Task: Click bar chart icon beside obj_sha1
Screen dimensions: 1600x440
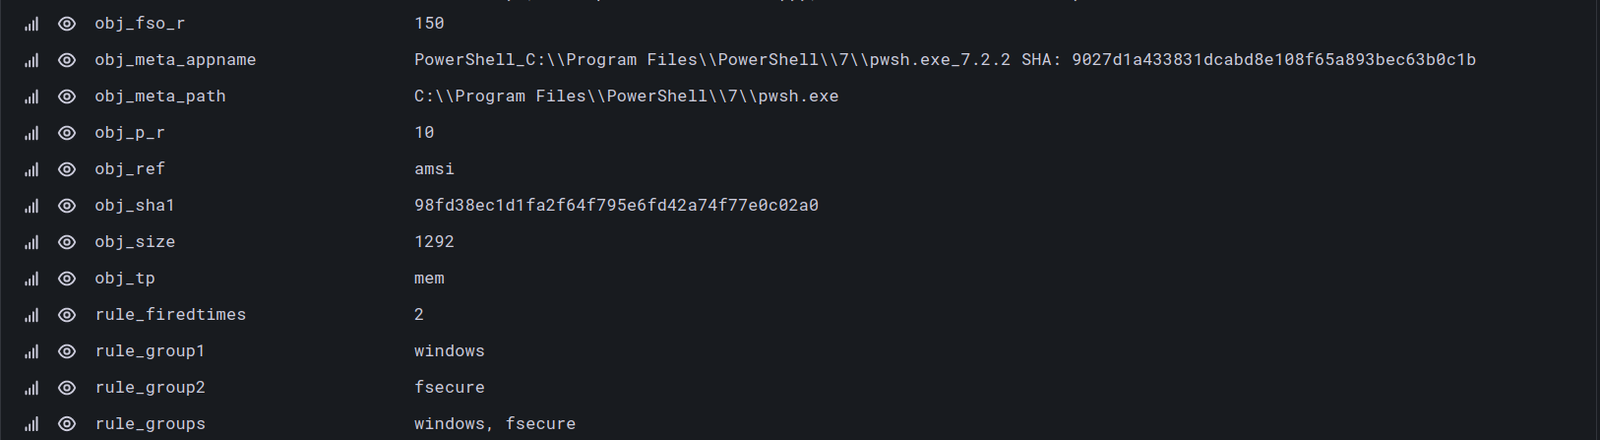Action: pos(32,206)
